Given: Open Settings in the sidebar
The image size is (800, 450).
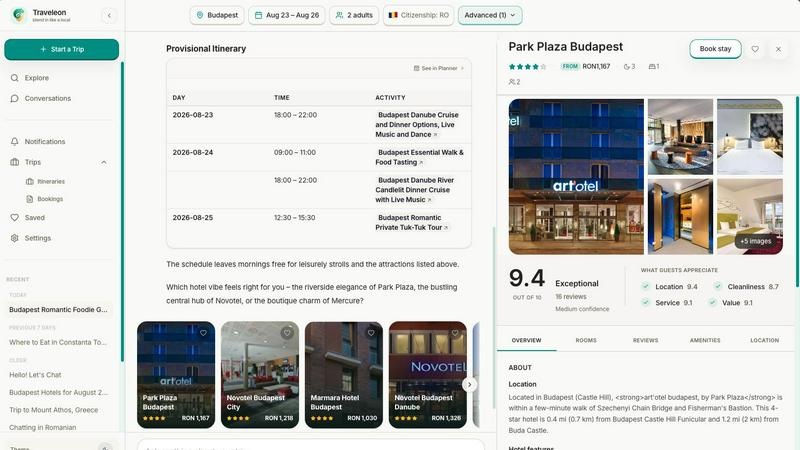Looking at the screenshot, I should point(38,238).
